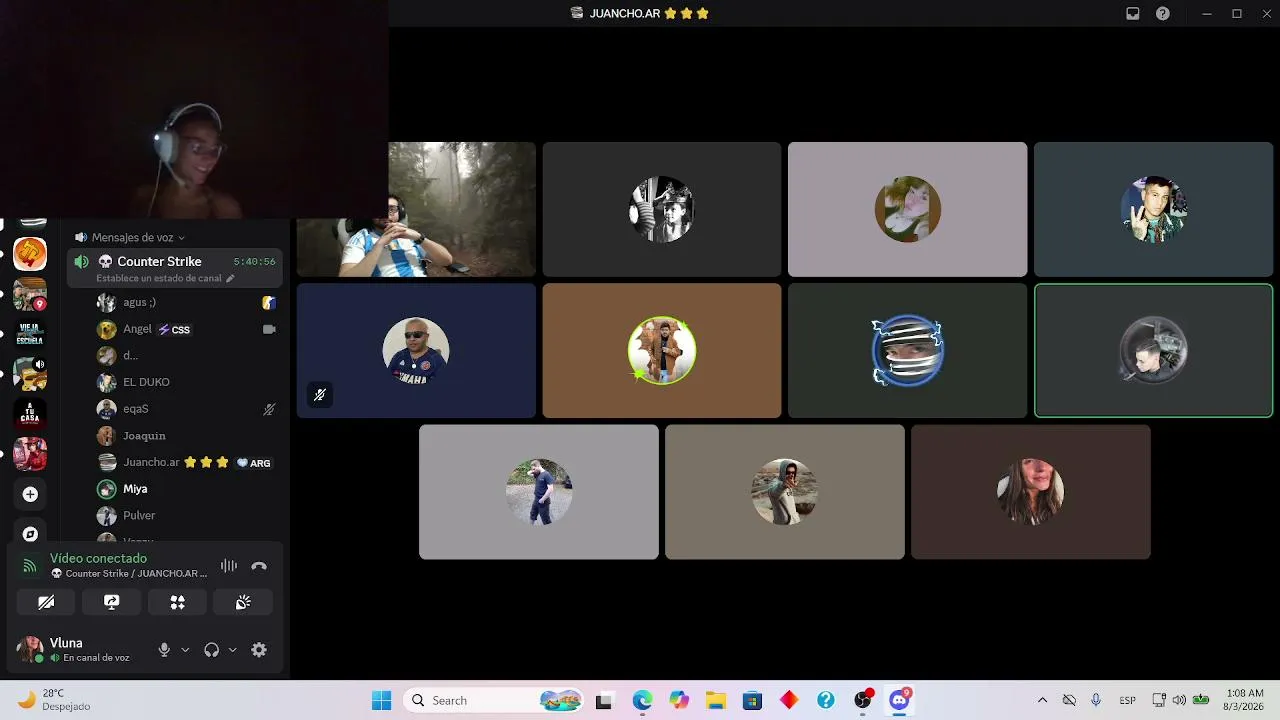This screenshot has width=1280, height=720.
Task: Deafen audio with the headphones button
Action: point(211,650)
